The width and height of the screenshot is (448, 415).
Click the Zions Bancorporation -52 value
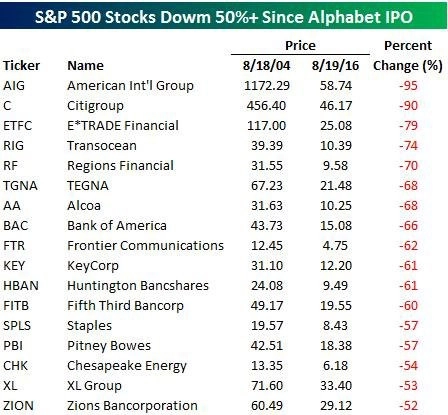pos(408,406)
